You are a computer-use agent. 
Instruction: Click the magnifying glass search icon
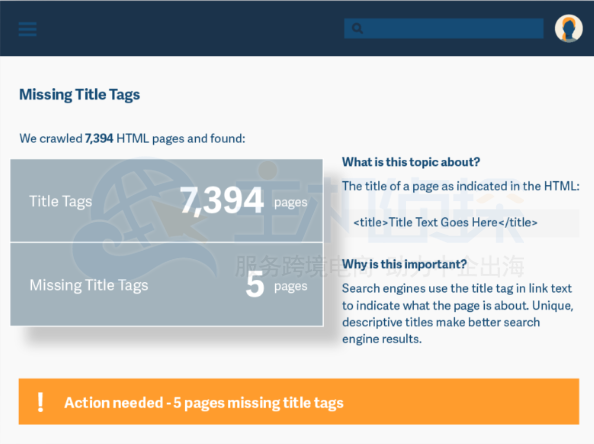coord(357,28)
